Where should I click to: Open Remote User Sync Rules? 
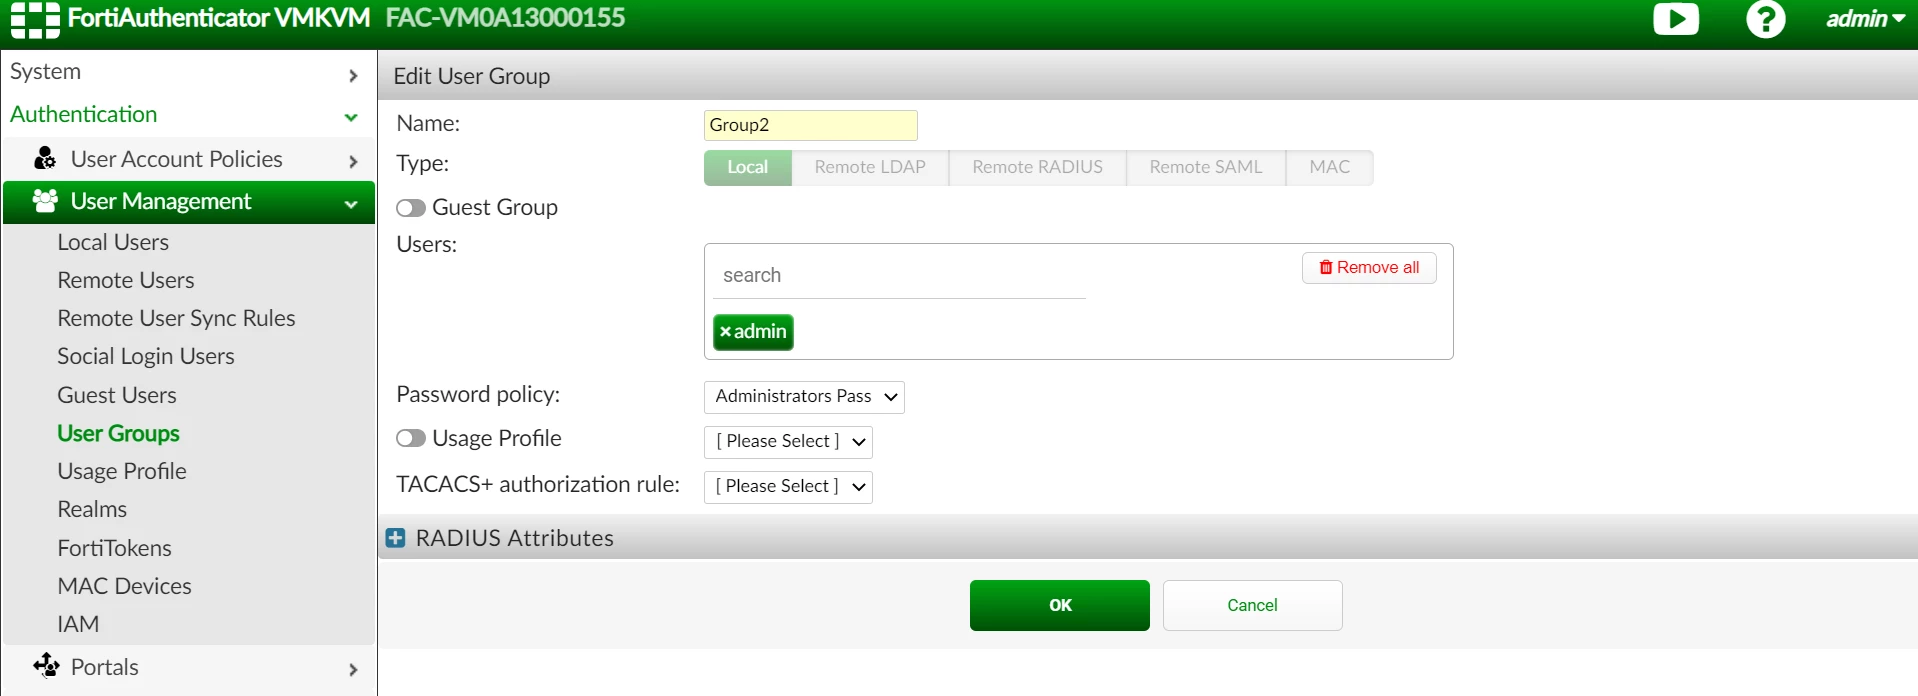pyautogui.click(x=176, y=318)
